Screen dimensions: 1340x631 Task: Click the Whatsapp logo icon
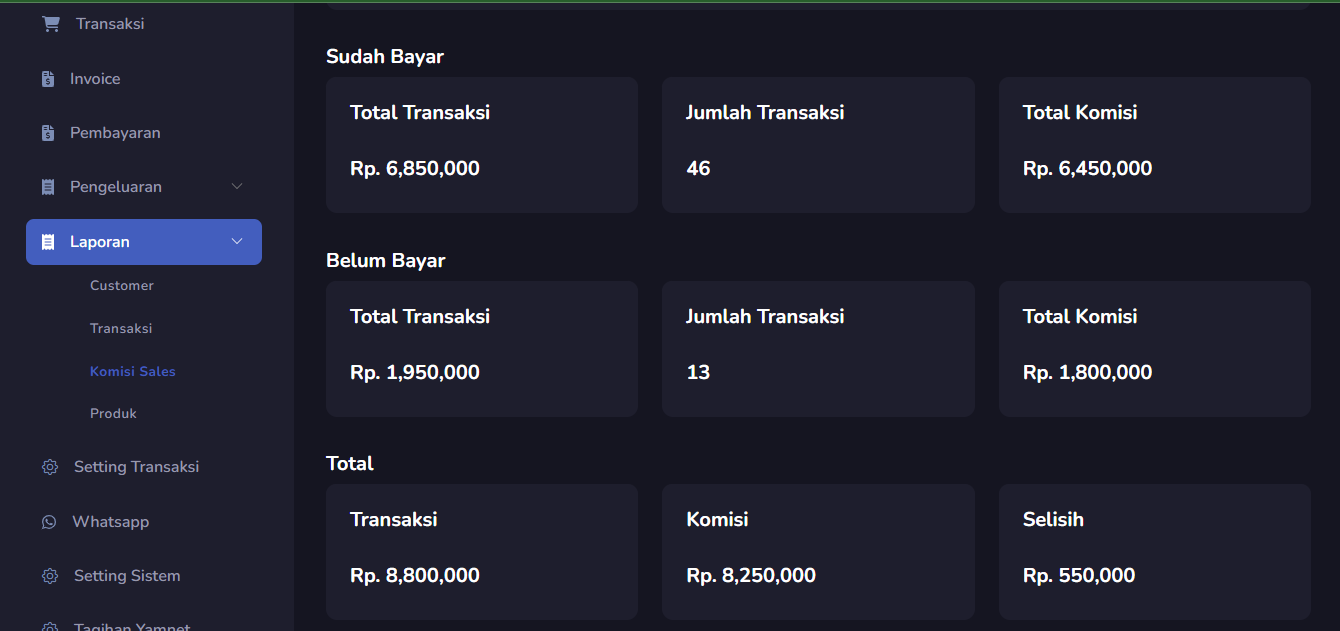pyautogui.click(x=49, y=522)
